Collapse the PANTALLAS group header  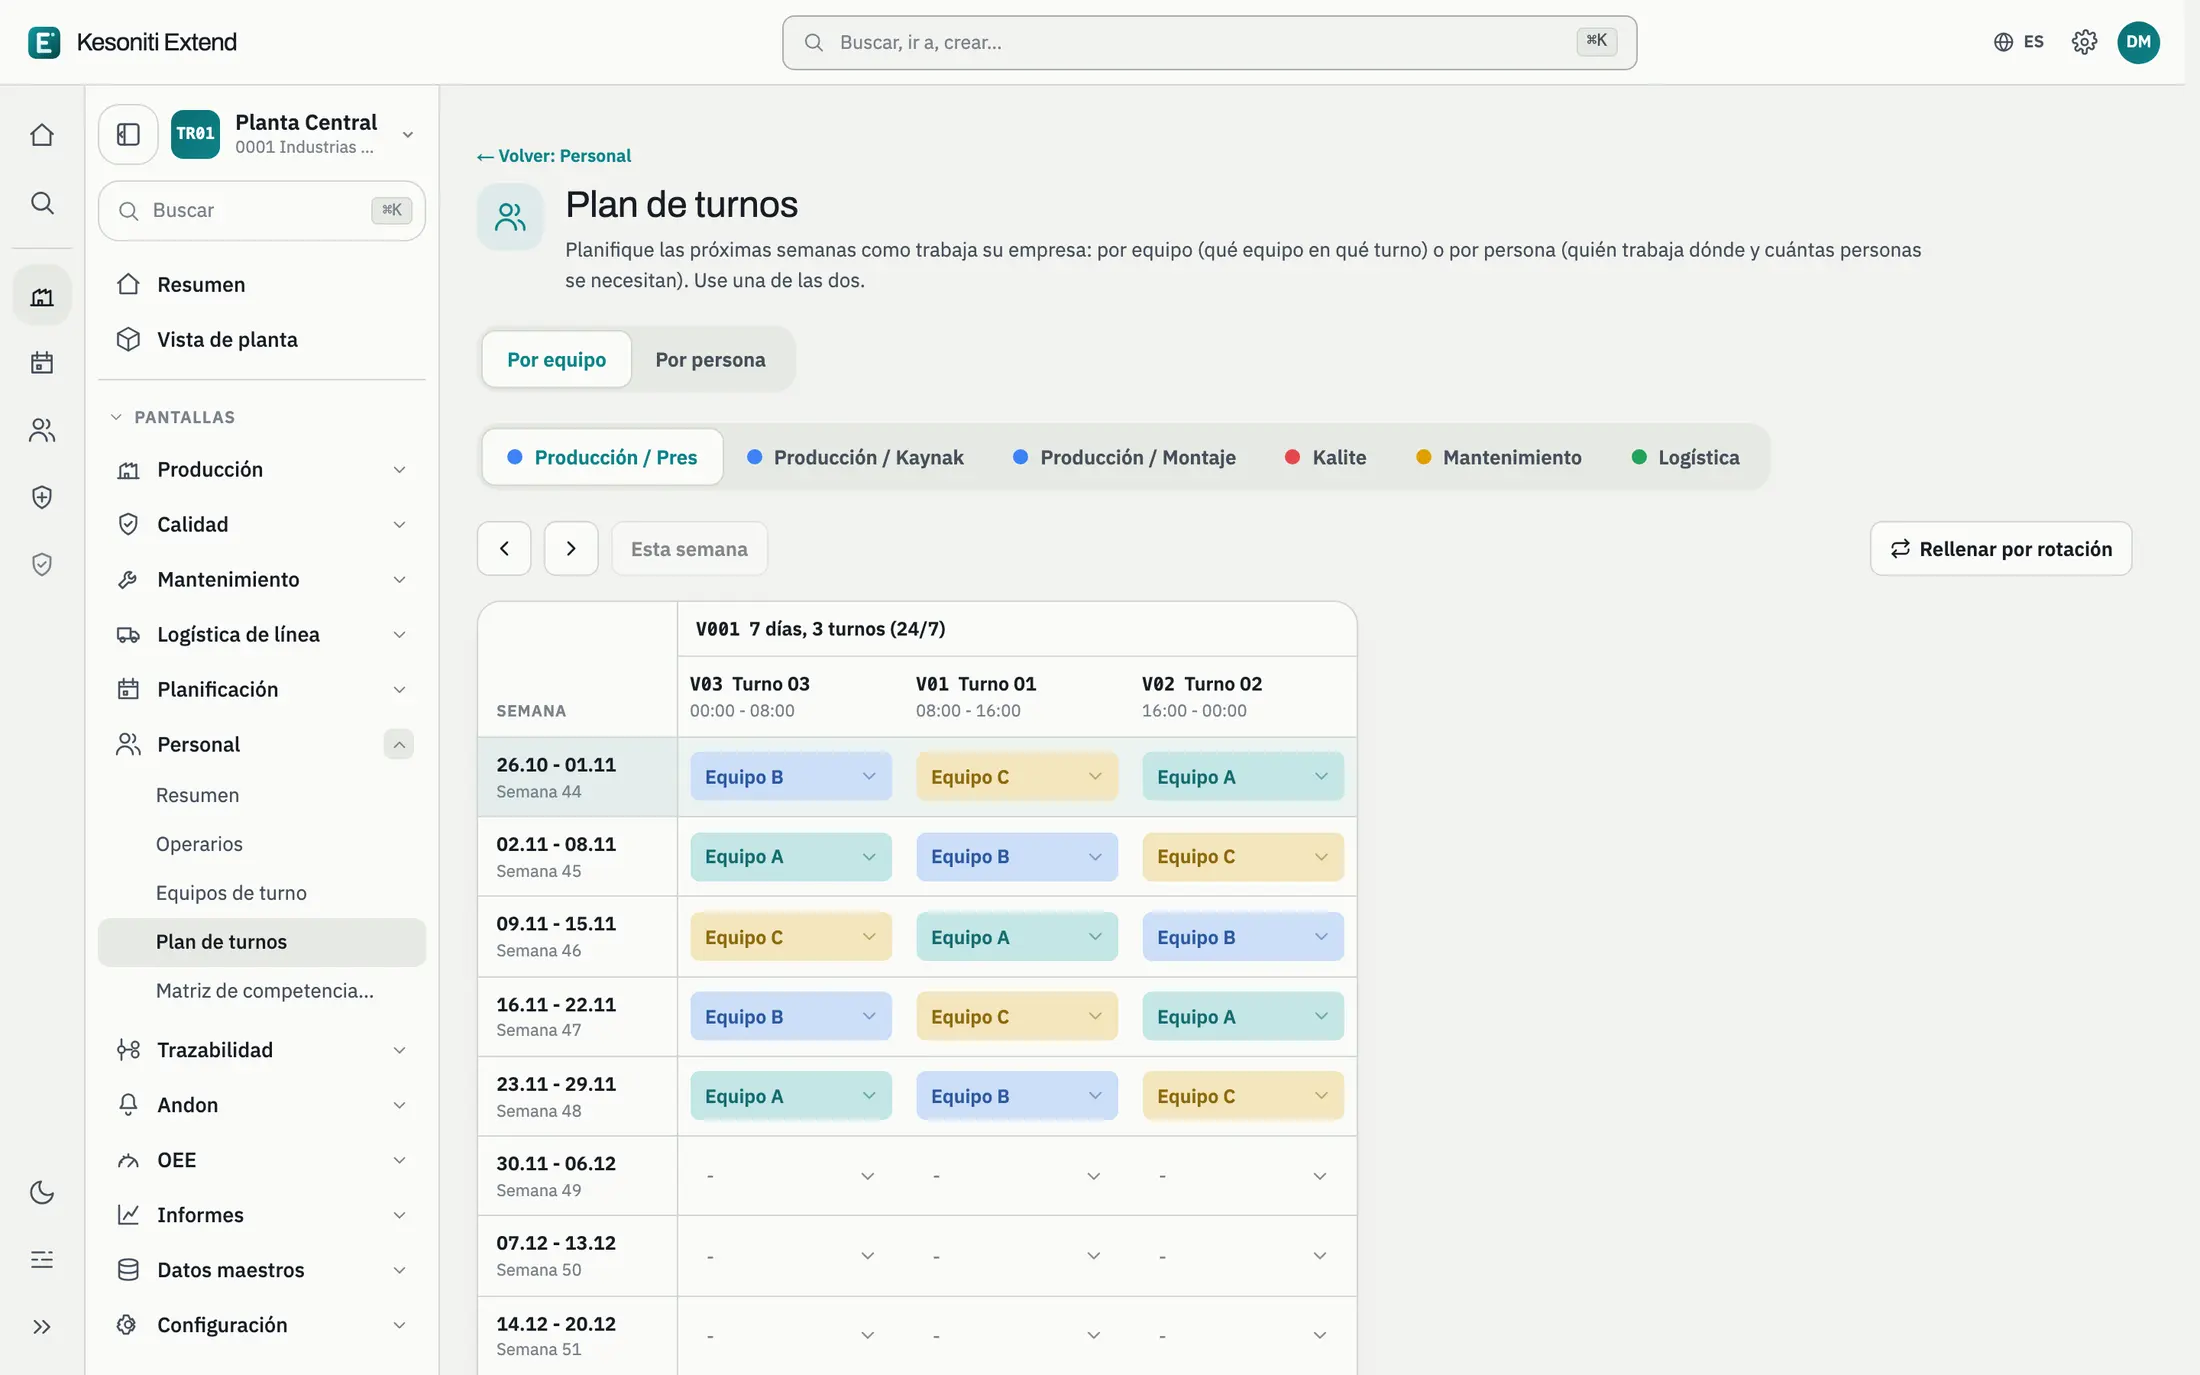click(x=173, y=417)
